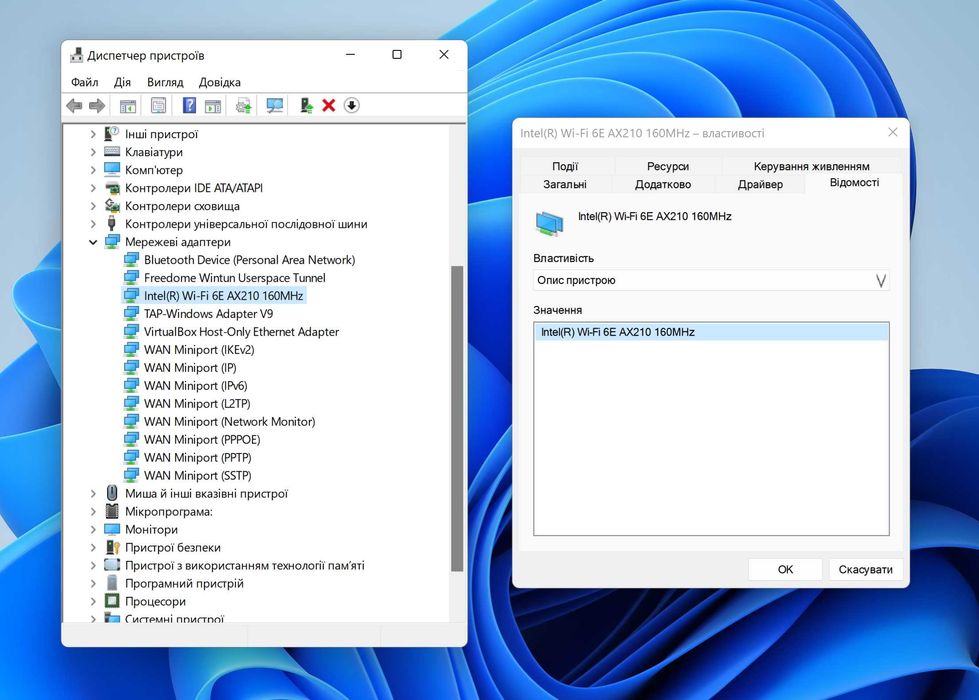Click the large network adapter icon in properties dialog
Viewport: 979px width, 700px height.
point(549,223)
